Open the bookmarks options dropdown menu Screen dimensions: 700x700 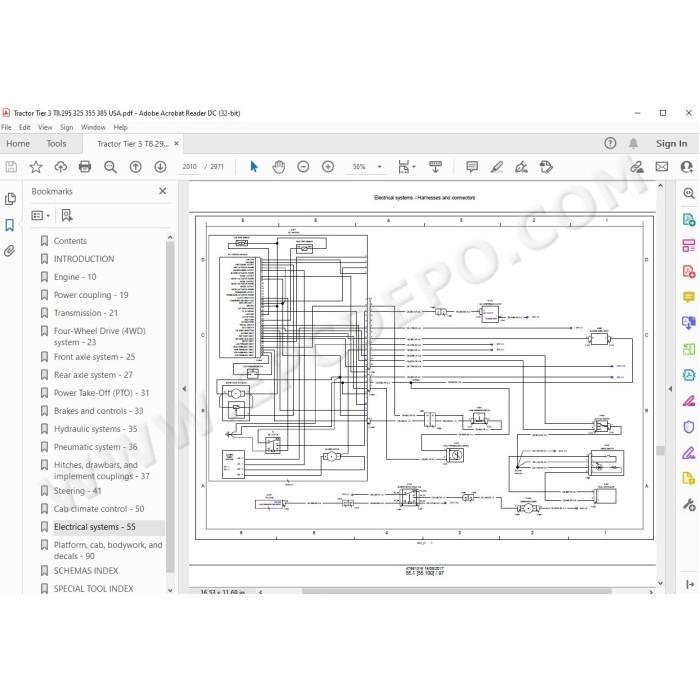pos(41,216)
